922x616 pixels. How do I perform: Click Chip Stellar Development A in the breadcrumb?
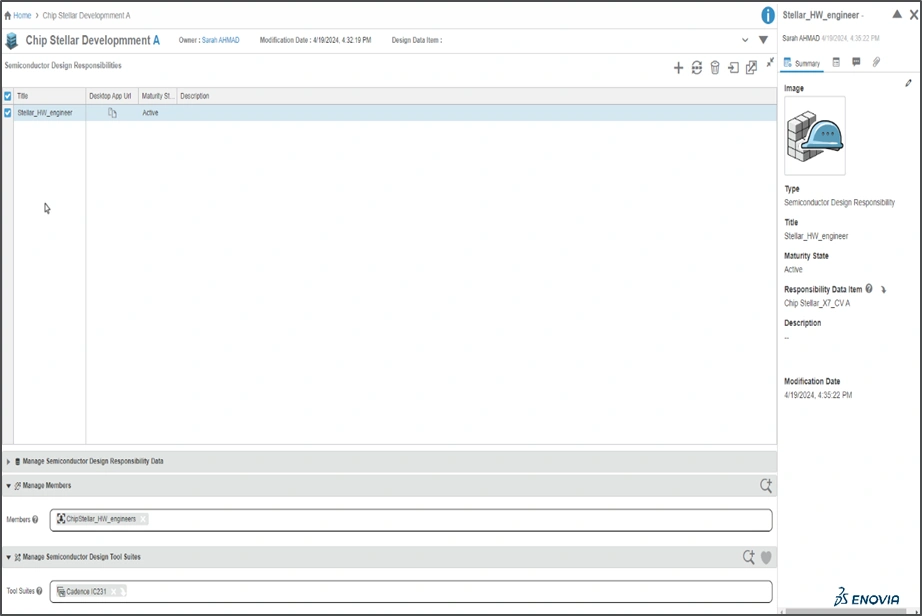click(x=86, y=16)
